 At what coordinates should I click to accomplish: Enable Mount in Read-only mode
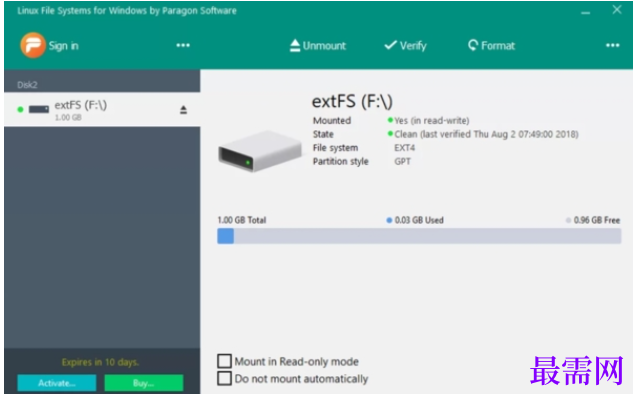pyautogui.click(x=224, y=361)
